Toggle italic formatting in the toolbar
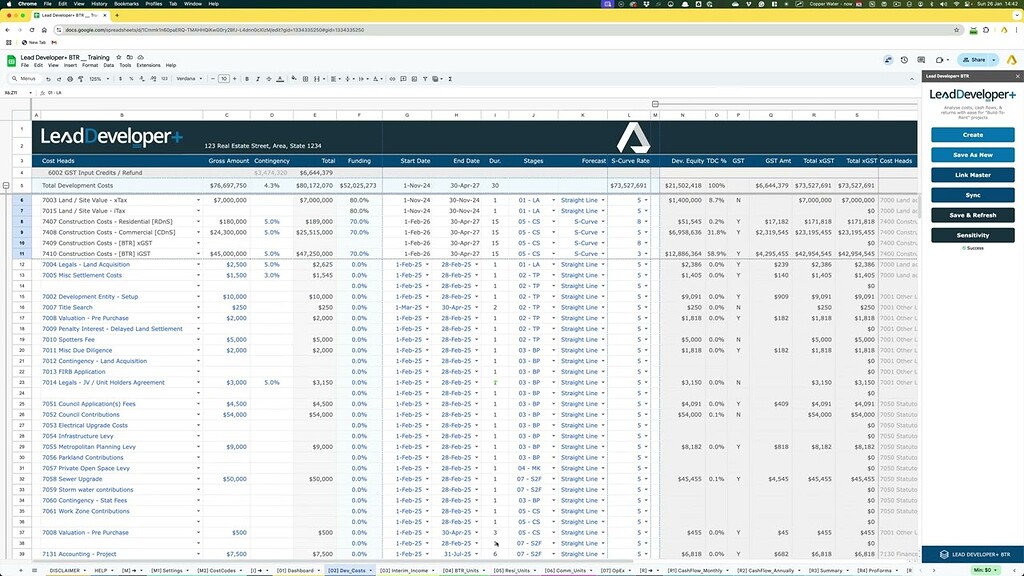 pos(258,79)
